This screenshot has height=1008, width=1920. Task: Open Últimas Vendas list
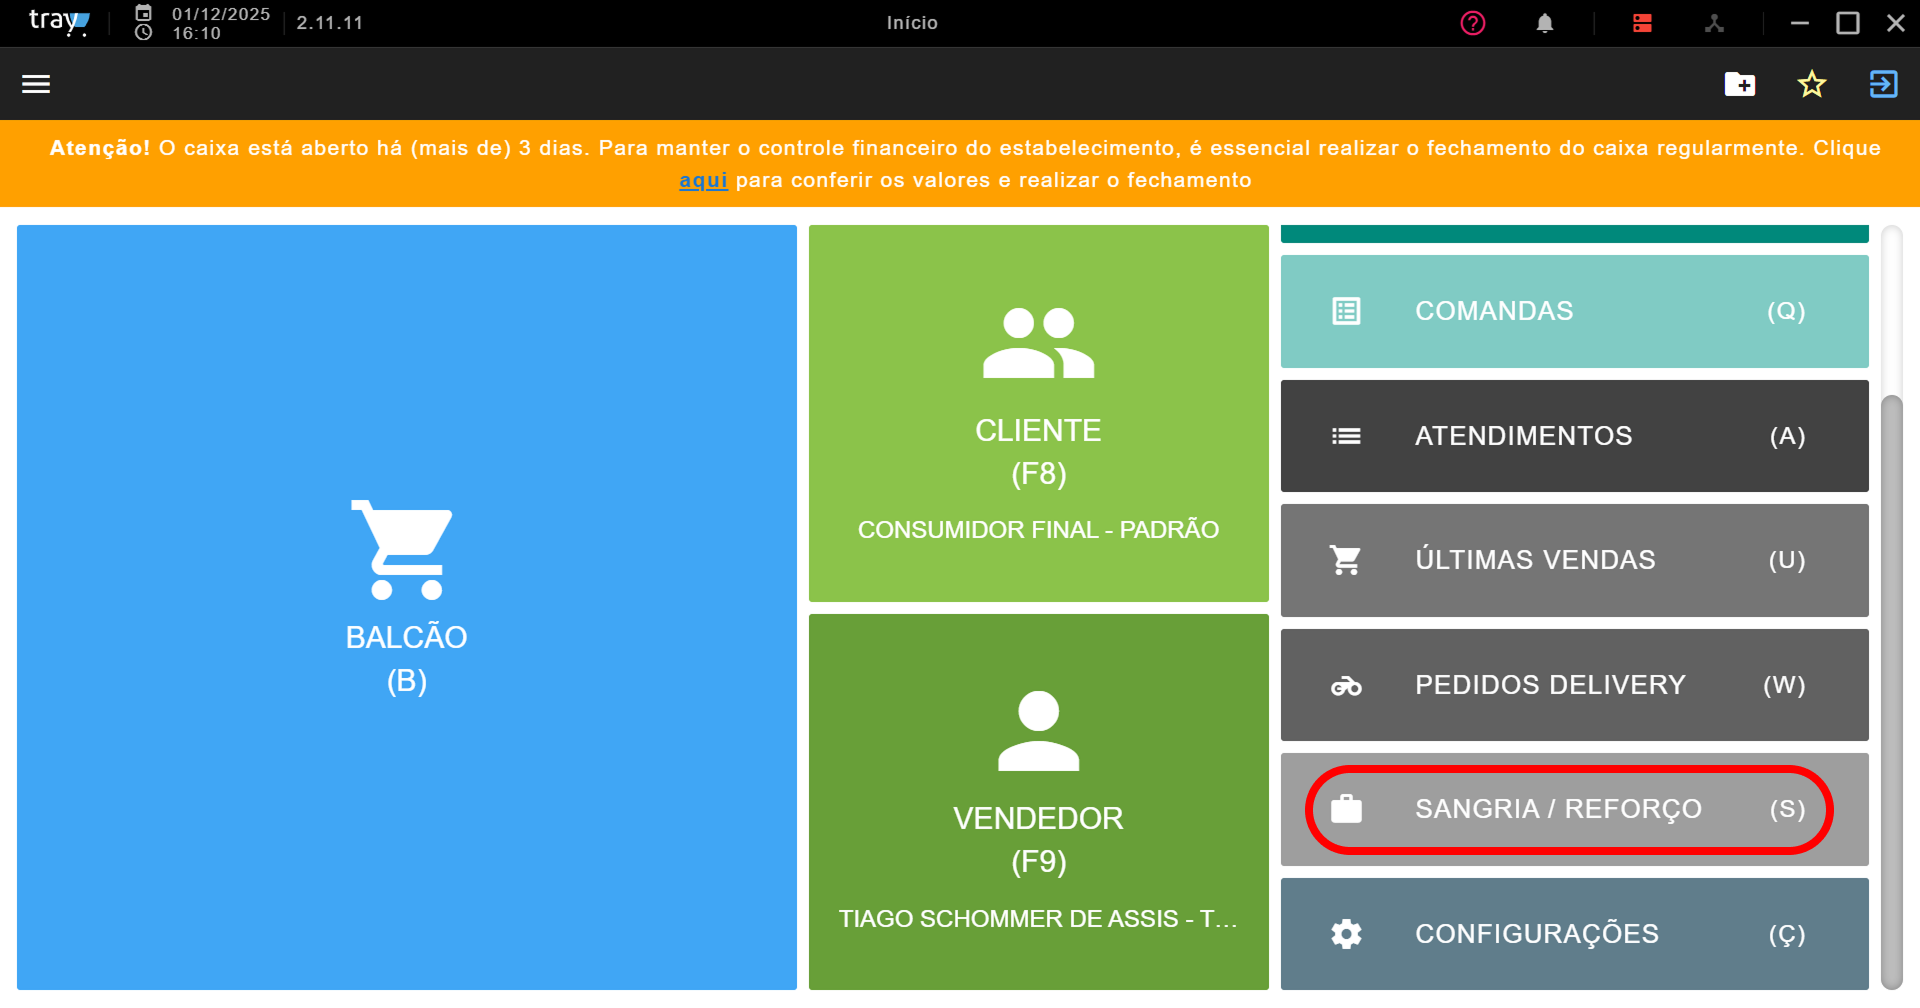point(1575,560)
